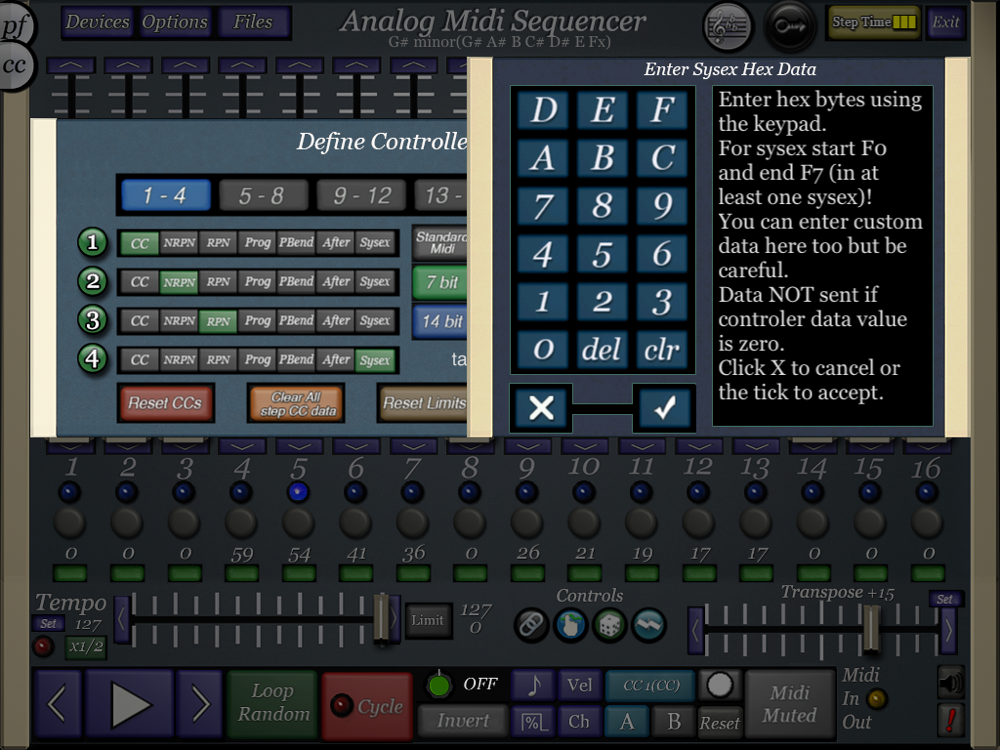The height and width of the screenshot is (750, 1000).
Task: Click the tempo slider left arrow
Action: (x=122, y=619)
